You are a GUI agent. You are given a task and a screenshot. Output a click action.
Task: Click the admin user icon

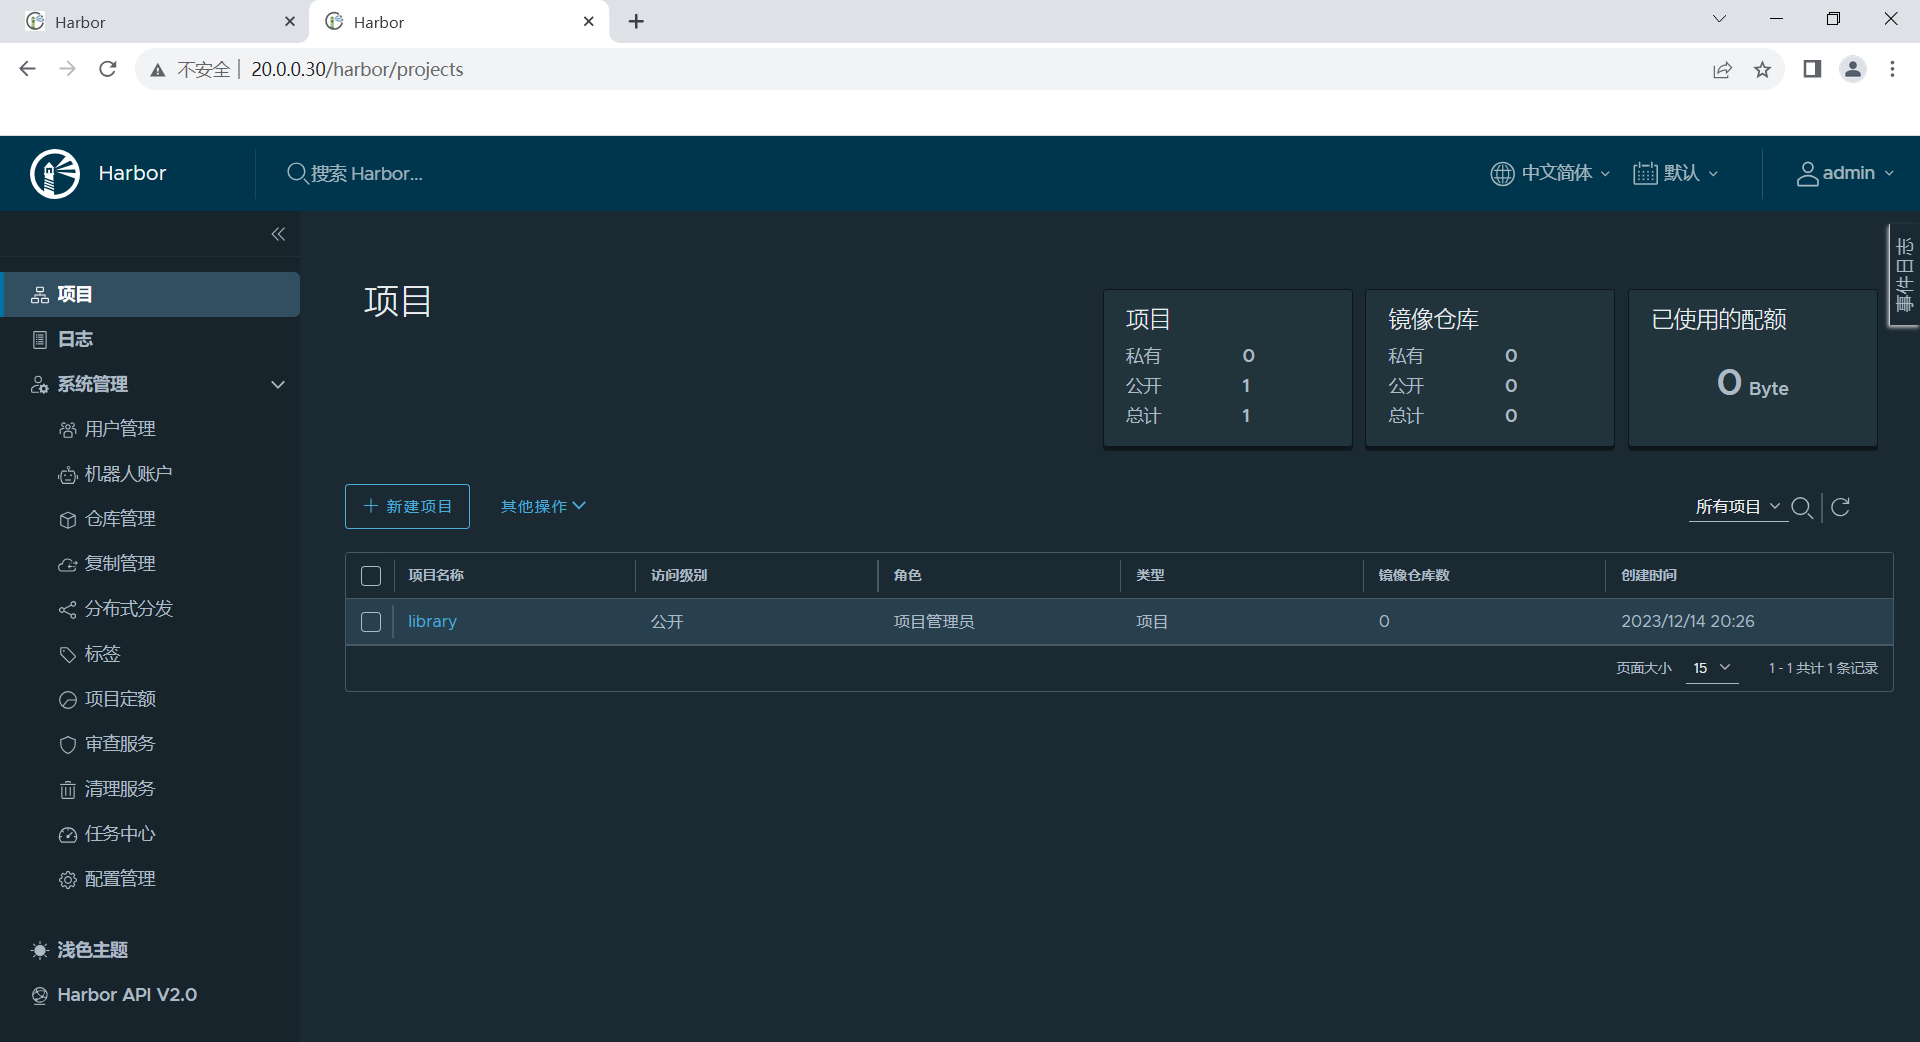click(x=1807, y=174)
